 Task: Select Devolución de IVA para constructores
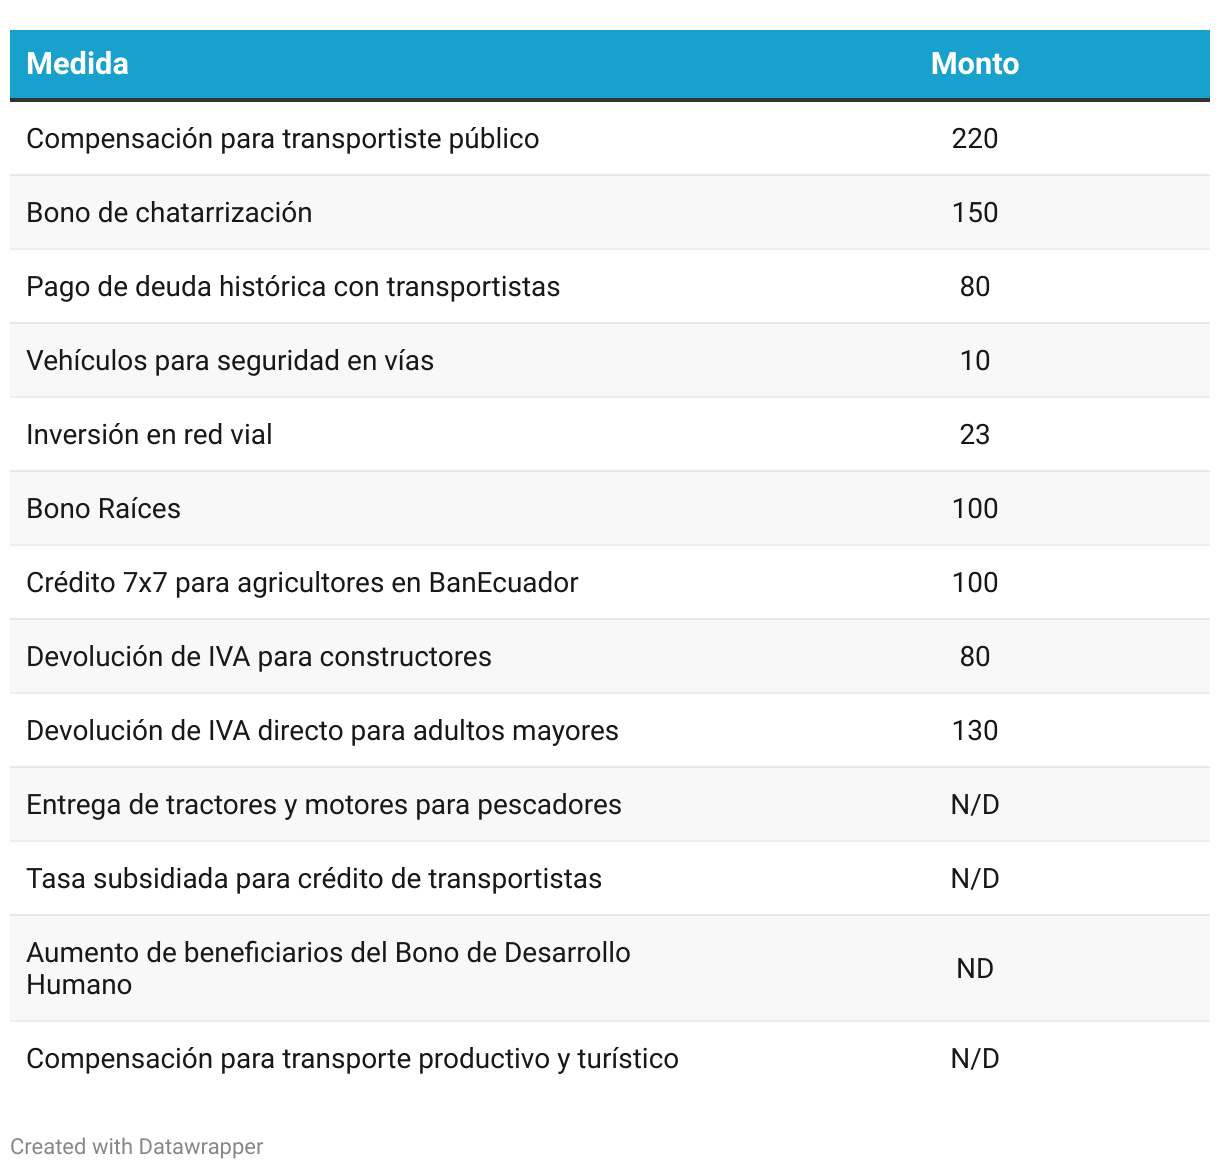point(259,656)
